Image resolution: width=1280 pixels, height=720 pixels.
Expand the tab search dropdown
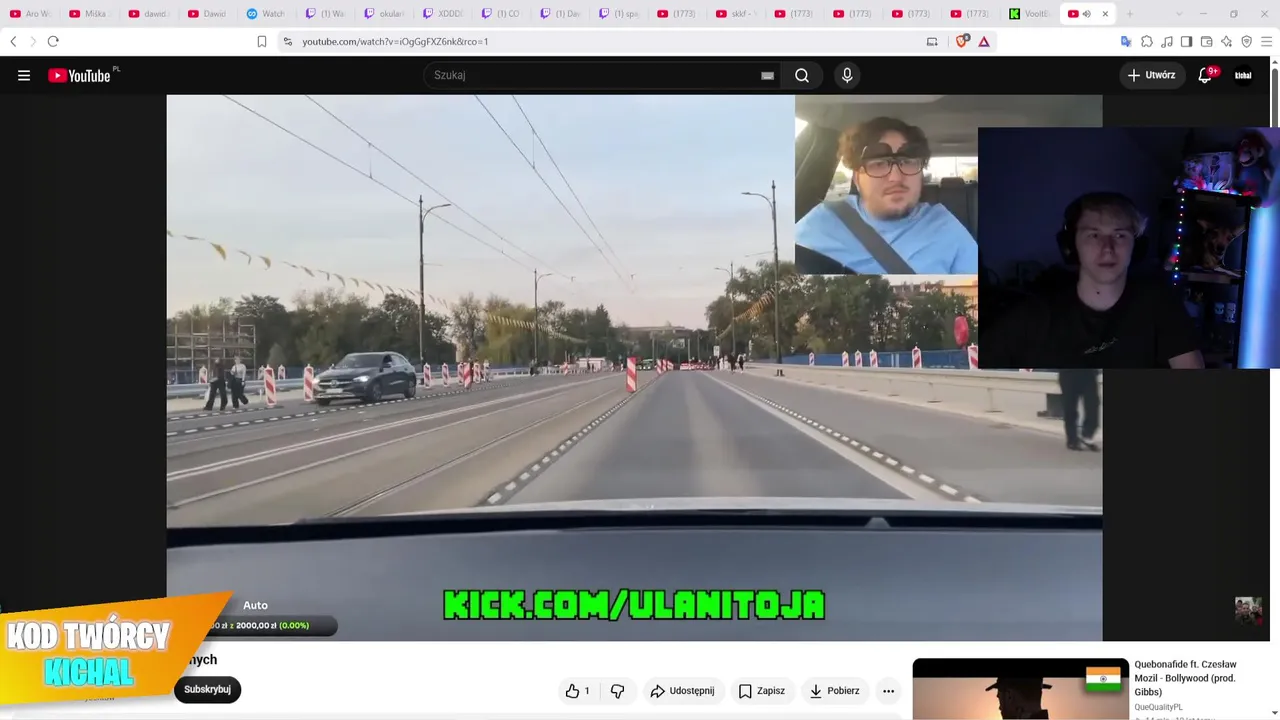(x=1179, y=14)
